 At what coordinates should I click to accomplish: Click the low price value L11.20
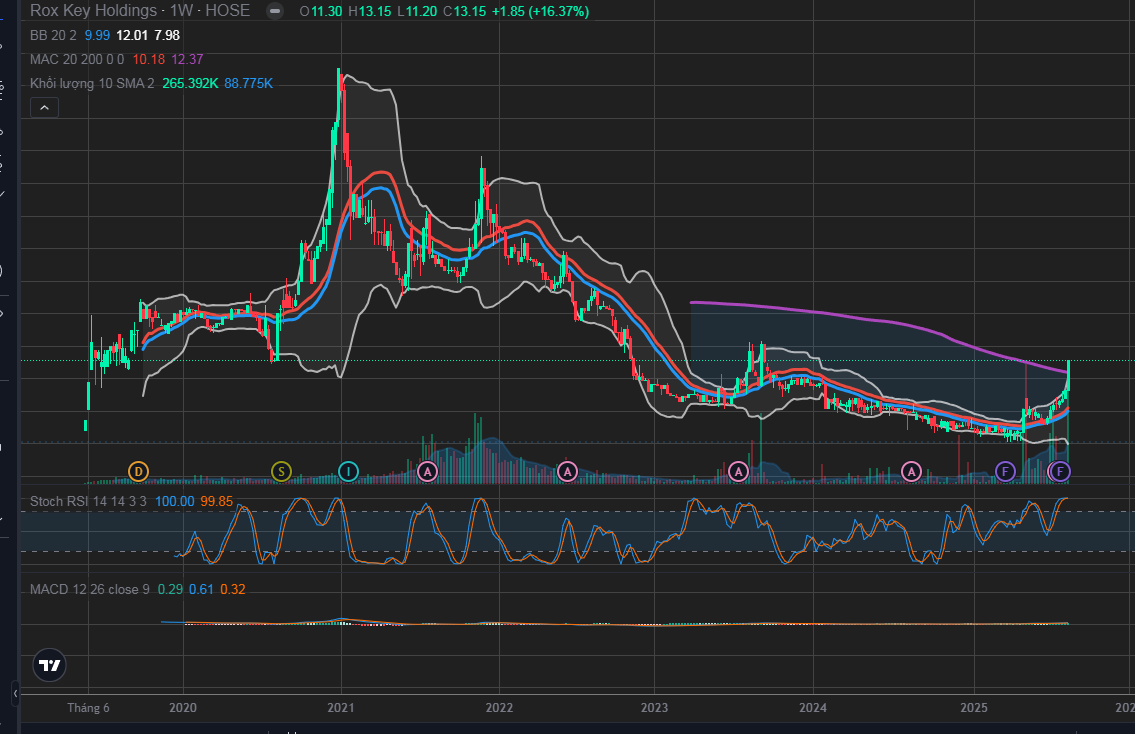417,12
